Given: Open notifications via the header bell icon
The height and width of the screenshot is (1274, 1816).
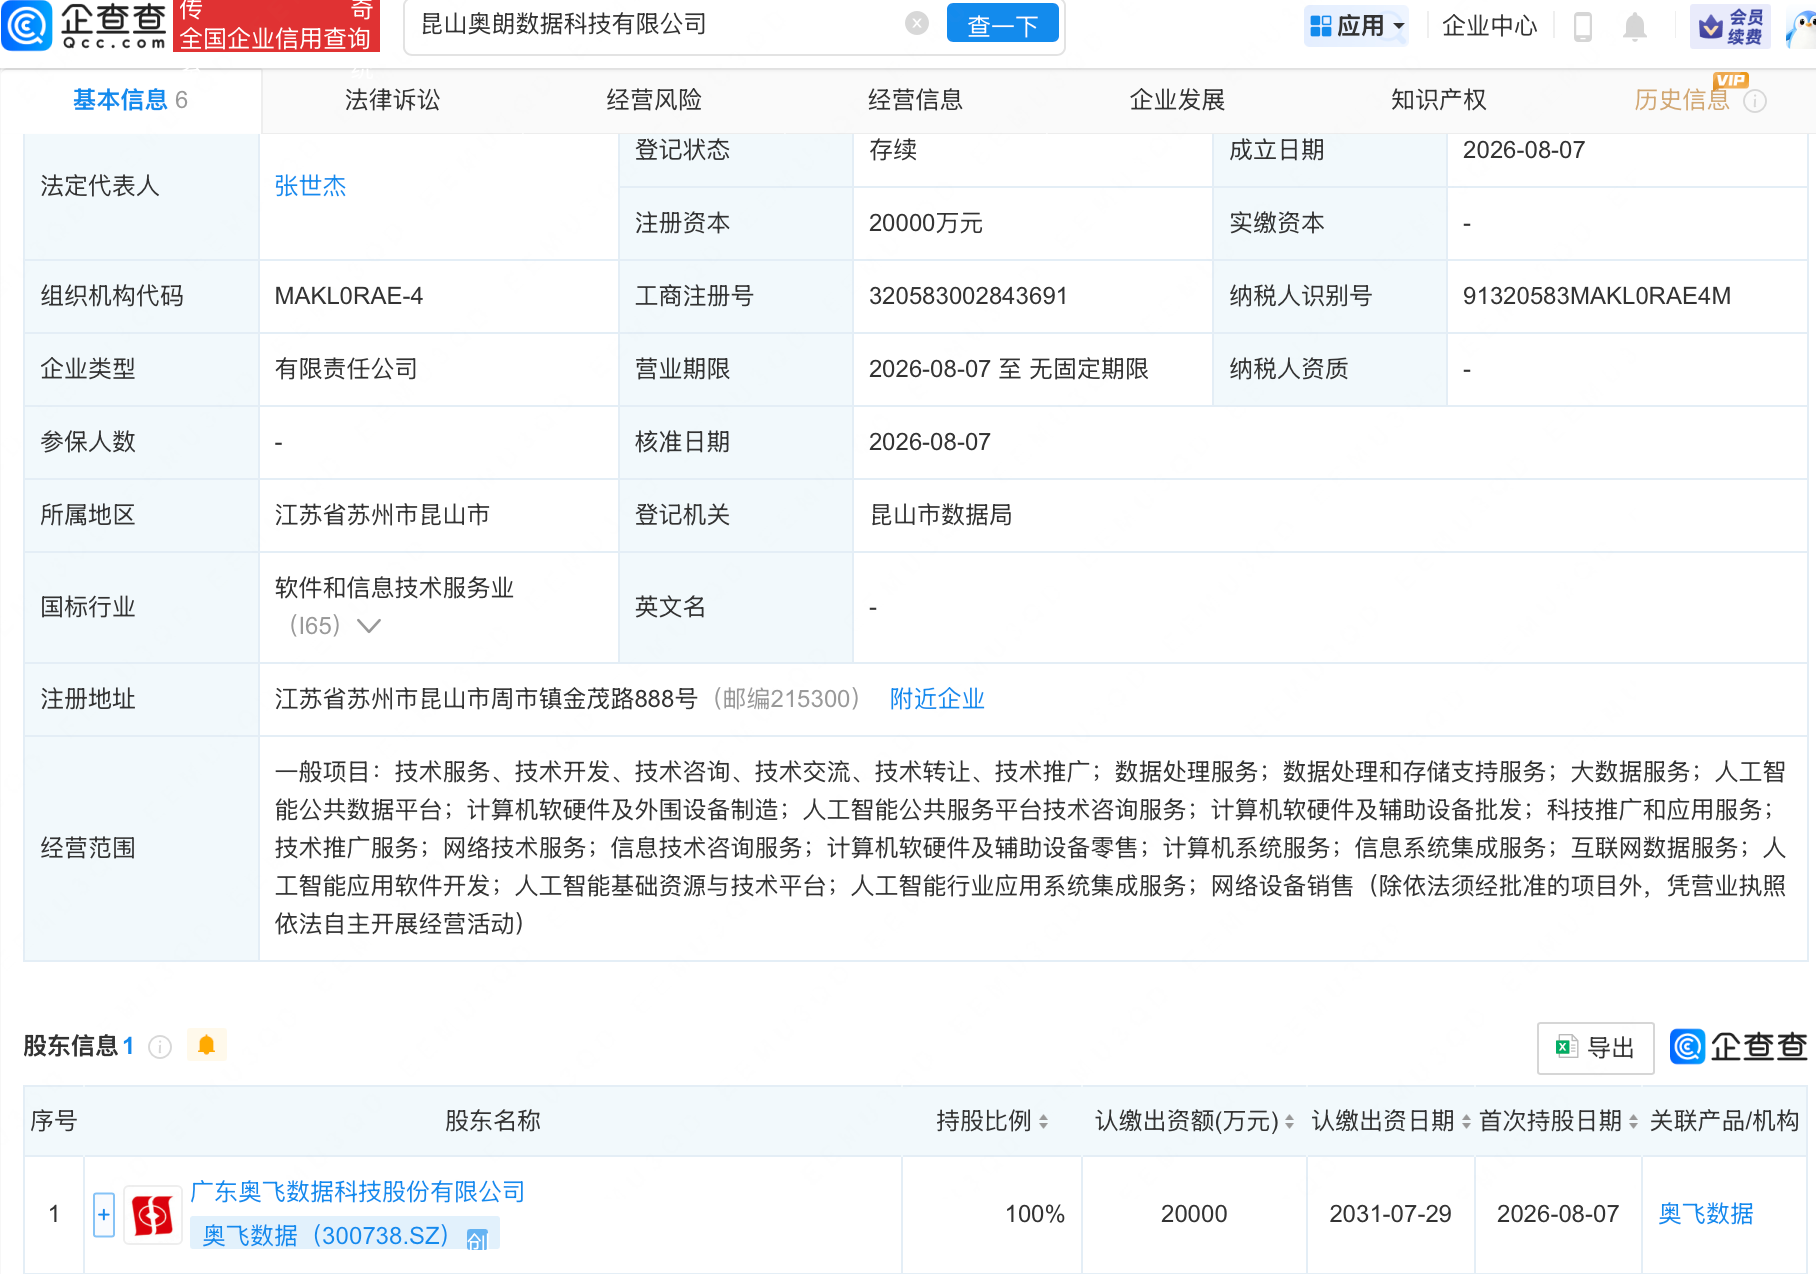Looking at the screenshot, I should 1635,26.
